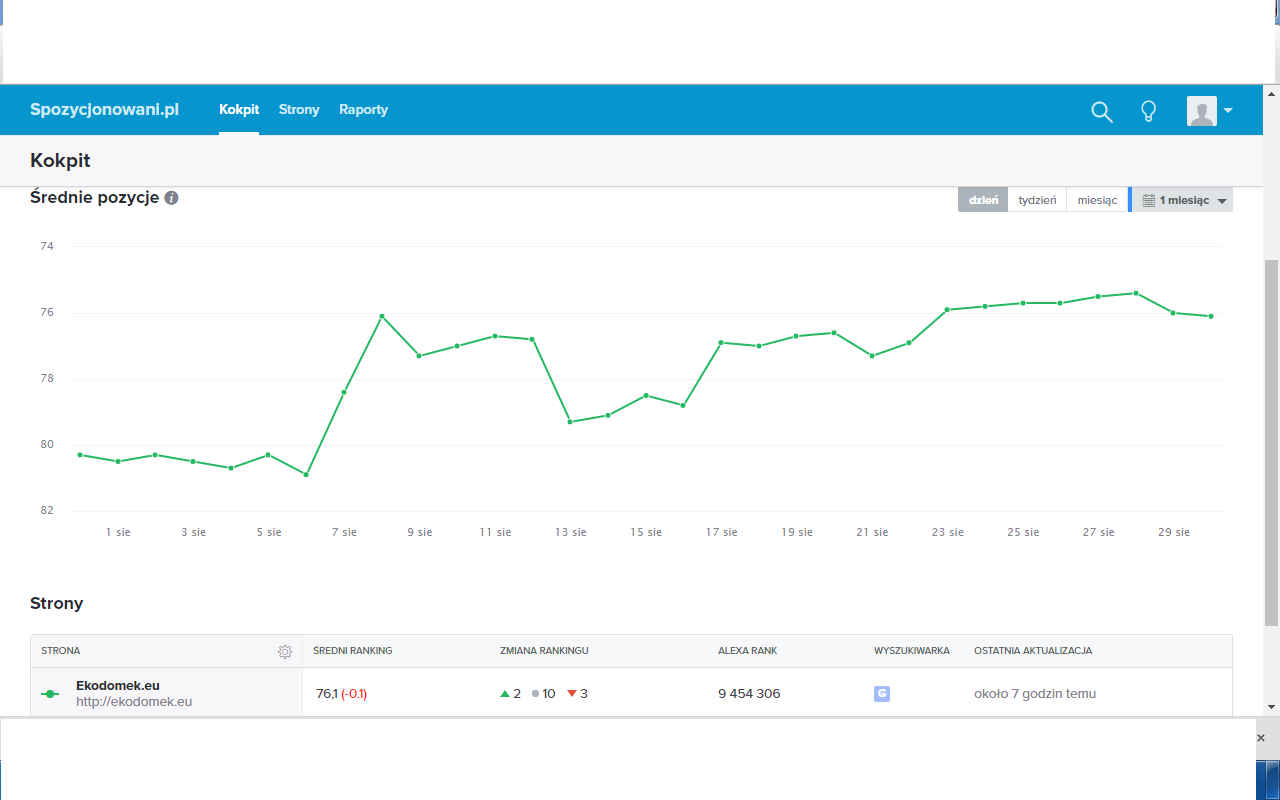This screenshot has height=800, width=1280.
Task: Click the chart data point above 8 sie
Action: pos(381,316)
